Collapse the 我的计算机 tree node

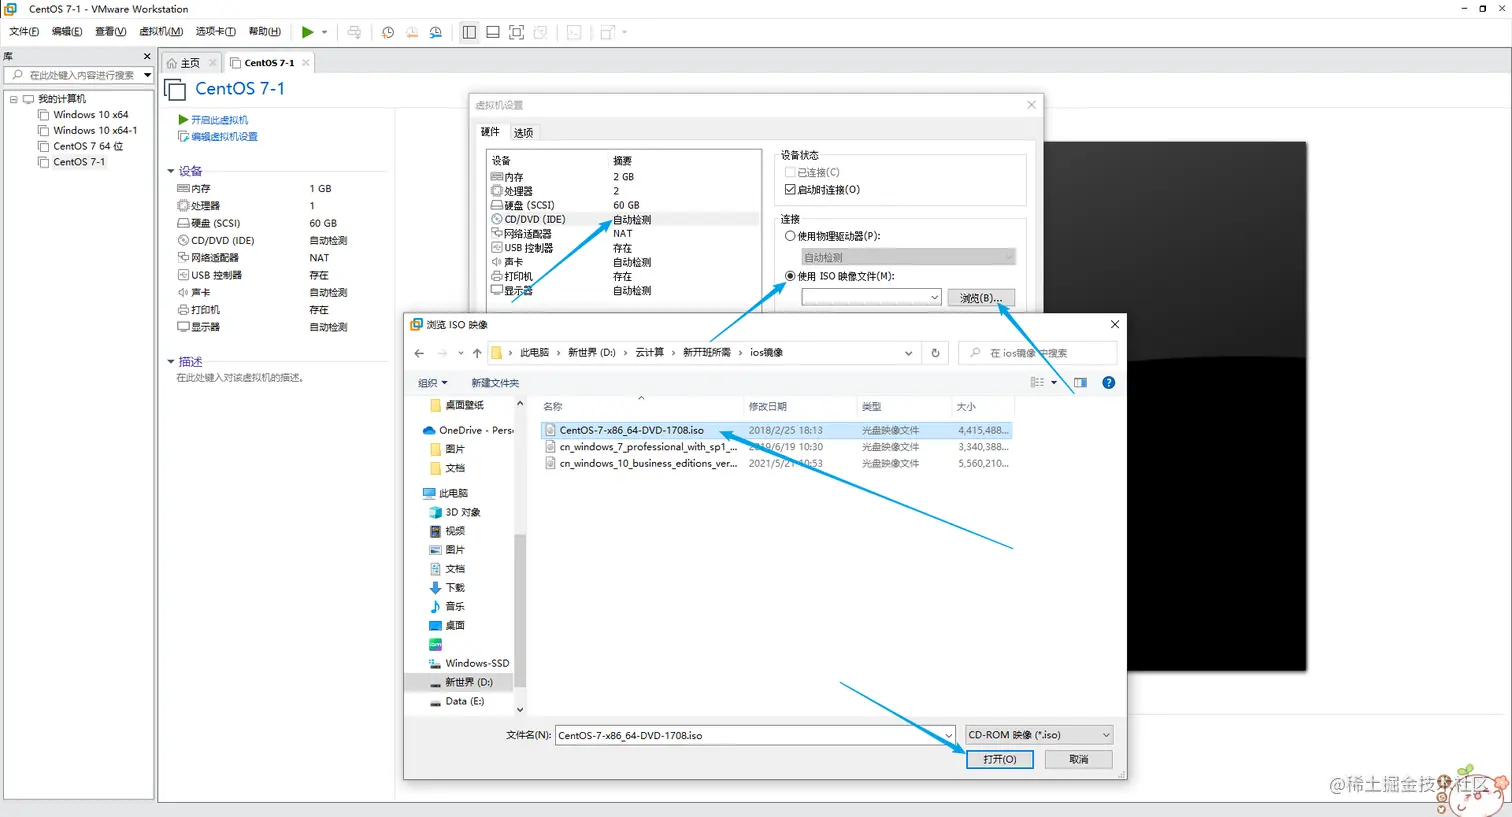[x=14, y=99]
